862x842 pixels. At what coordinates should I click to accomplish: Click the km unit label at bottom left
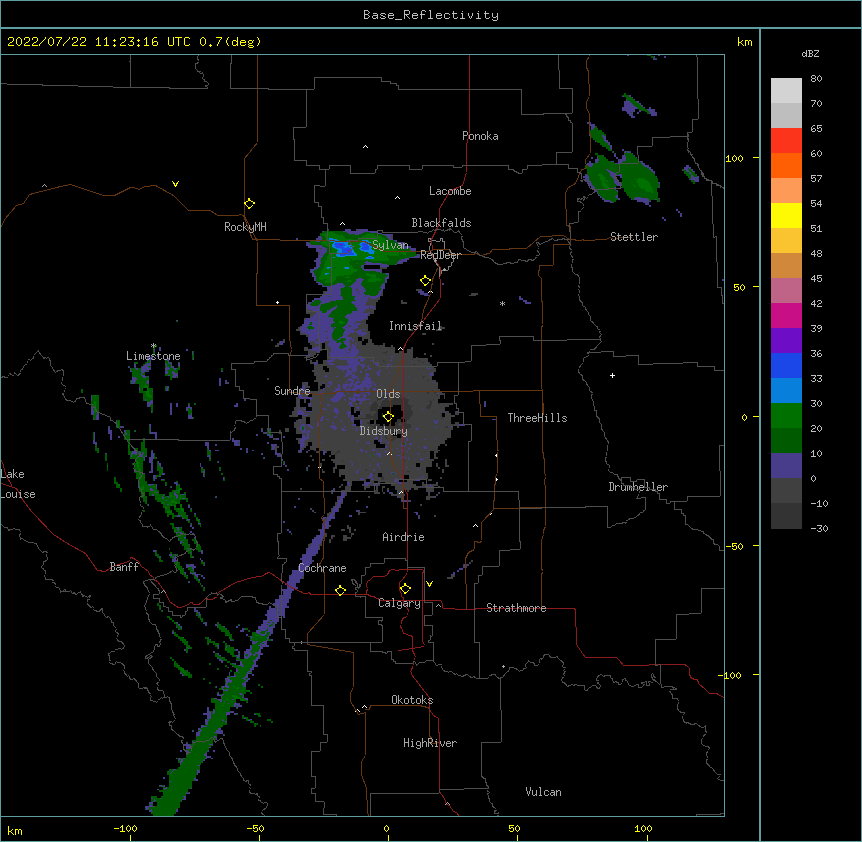15,830
